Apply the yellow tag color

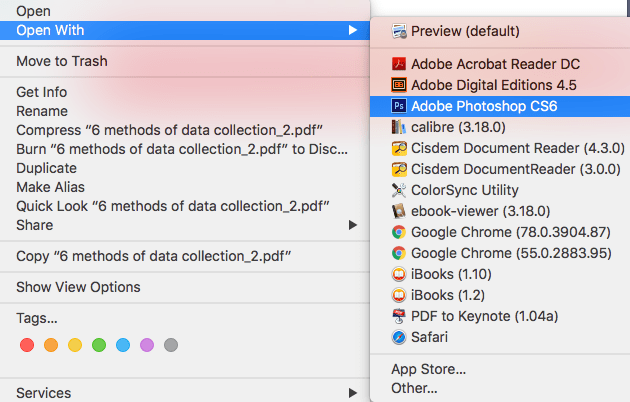coord(75,345)
